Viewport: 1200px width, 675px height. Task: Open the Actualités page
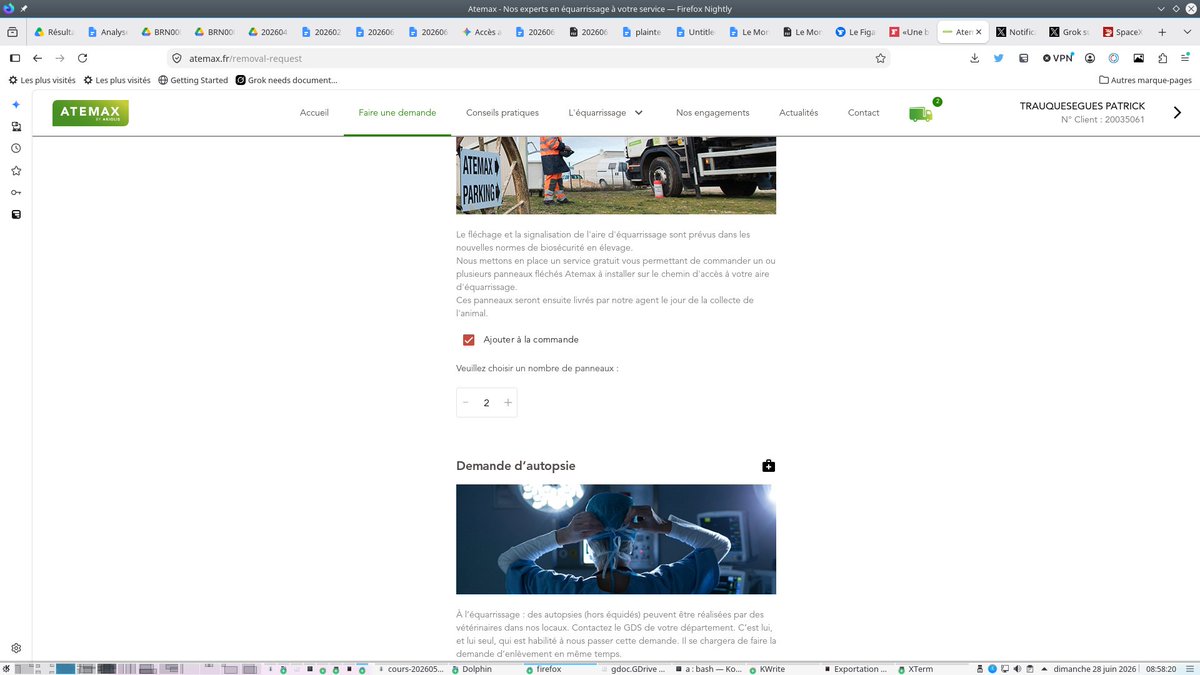pos(798,113)
